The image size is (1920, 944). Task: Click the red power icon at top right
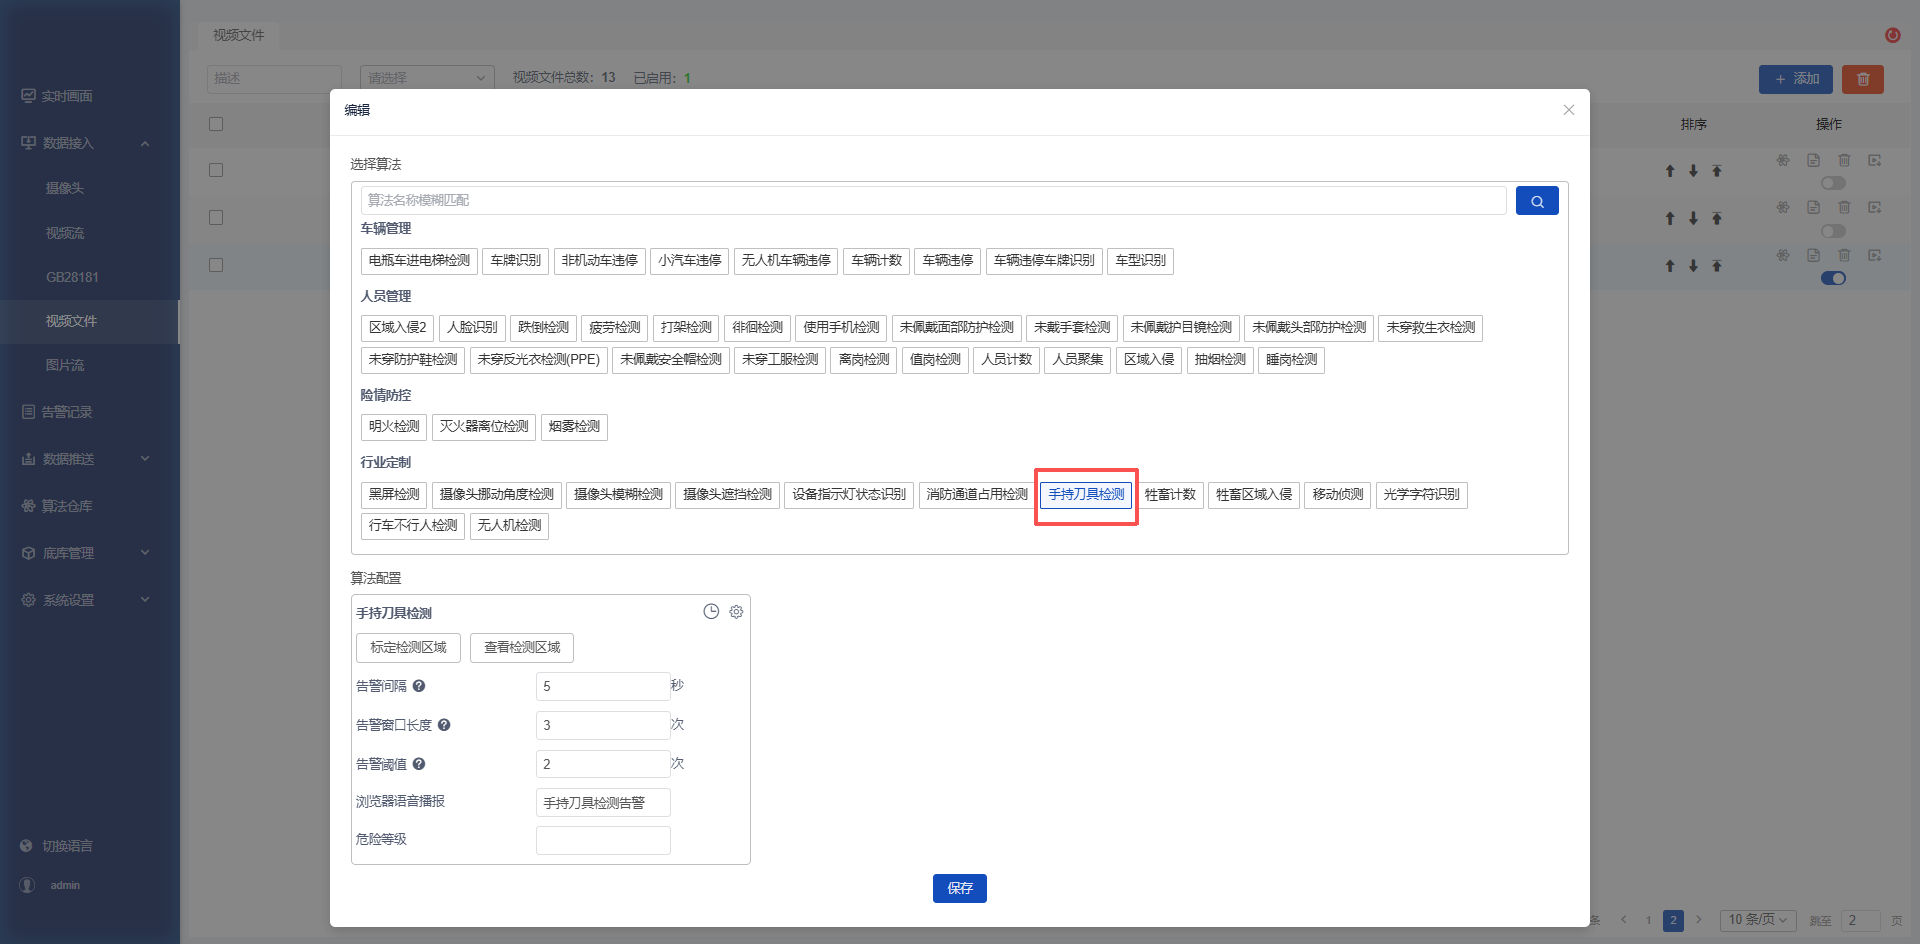pos(1893,35)
